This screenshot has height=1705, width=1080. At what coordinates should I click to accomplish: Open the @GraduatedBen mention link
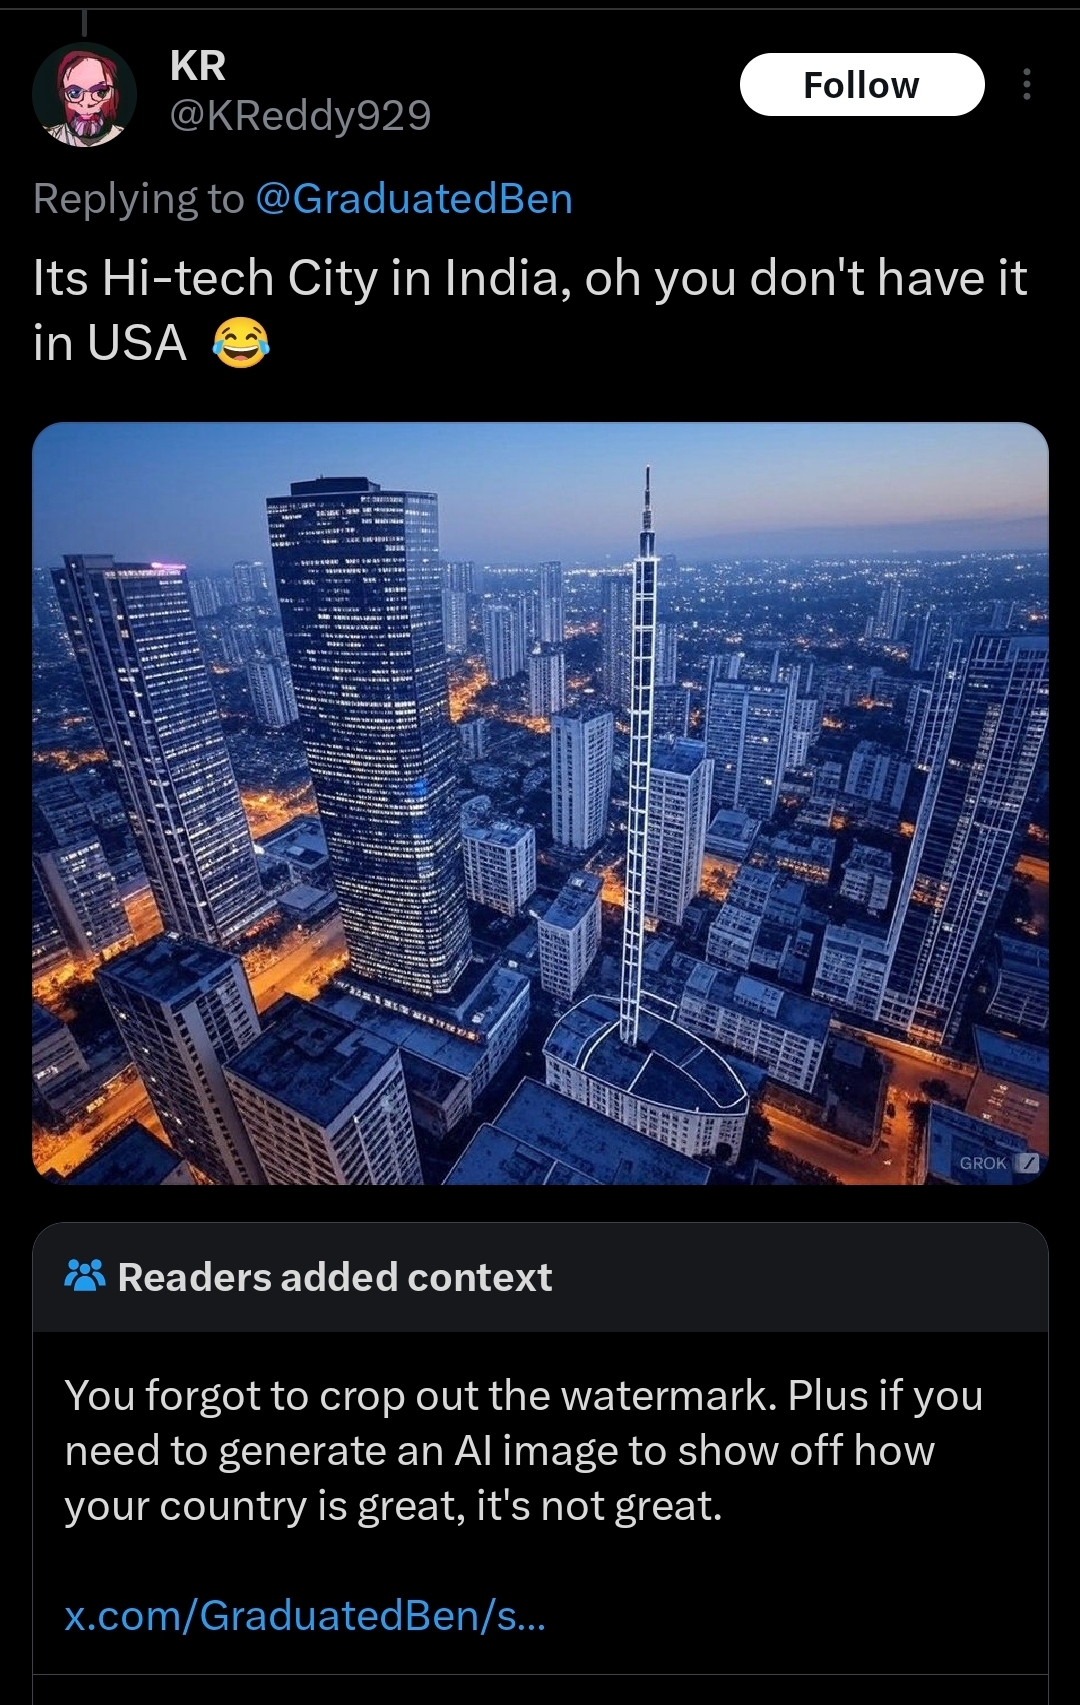click(x=414, y=199)
